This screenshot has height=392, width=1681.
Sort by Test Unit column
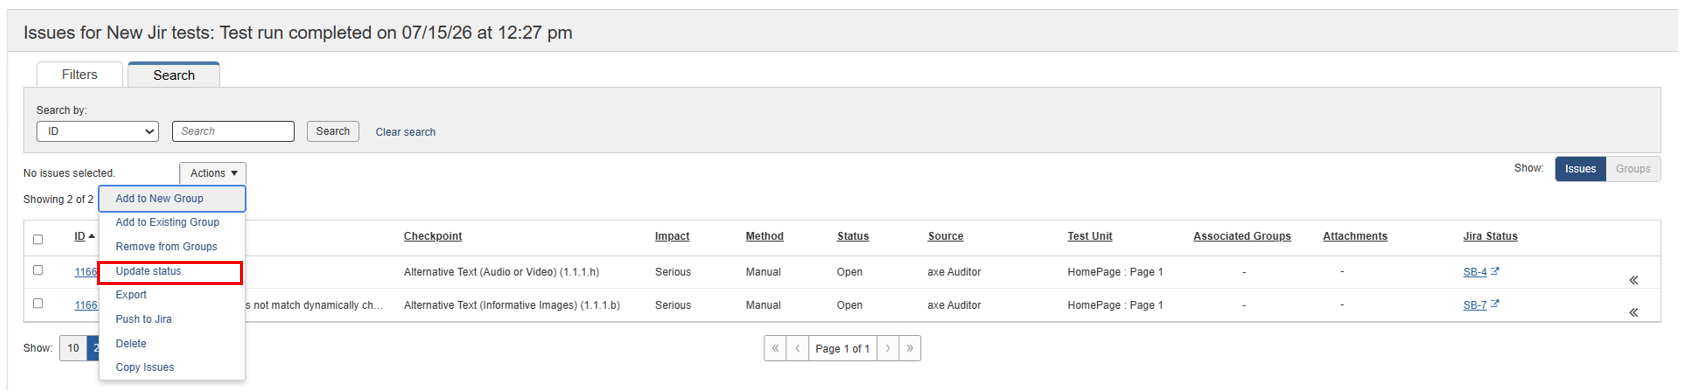coord(1089,236)
